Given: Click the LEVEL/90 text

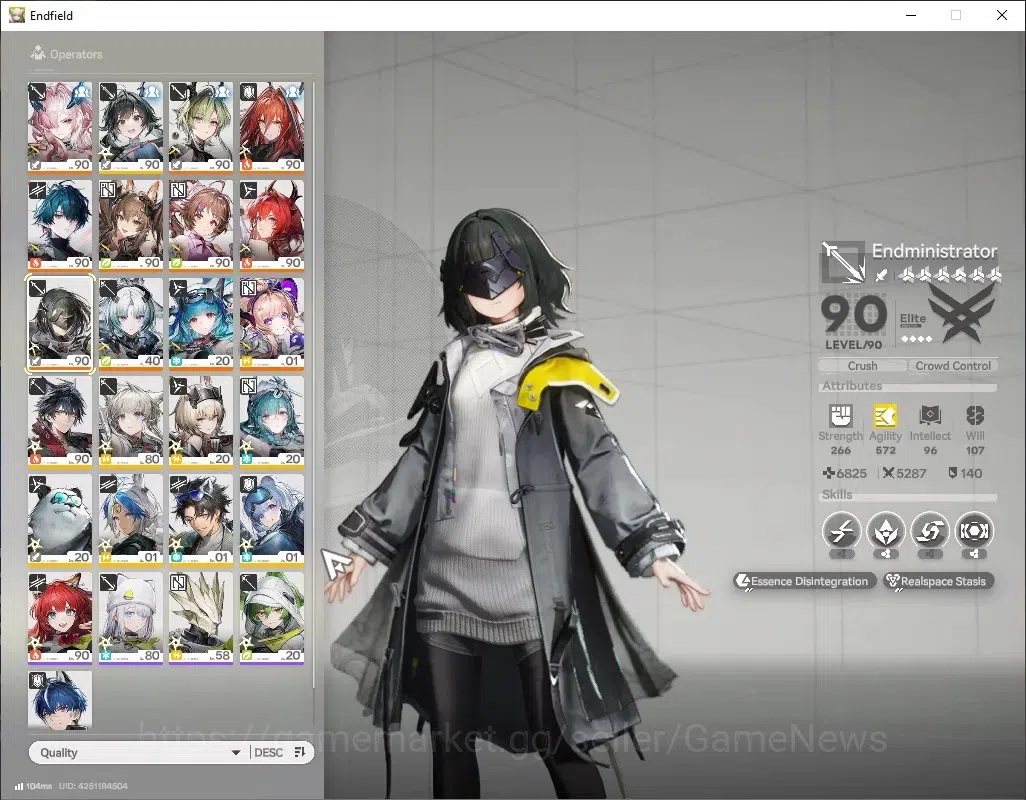Looking at the screenshot, I should pyautogui.click(x=853, y=345).
